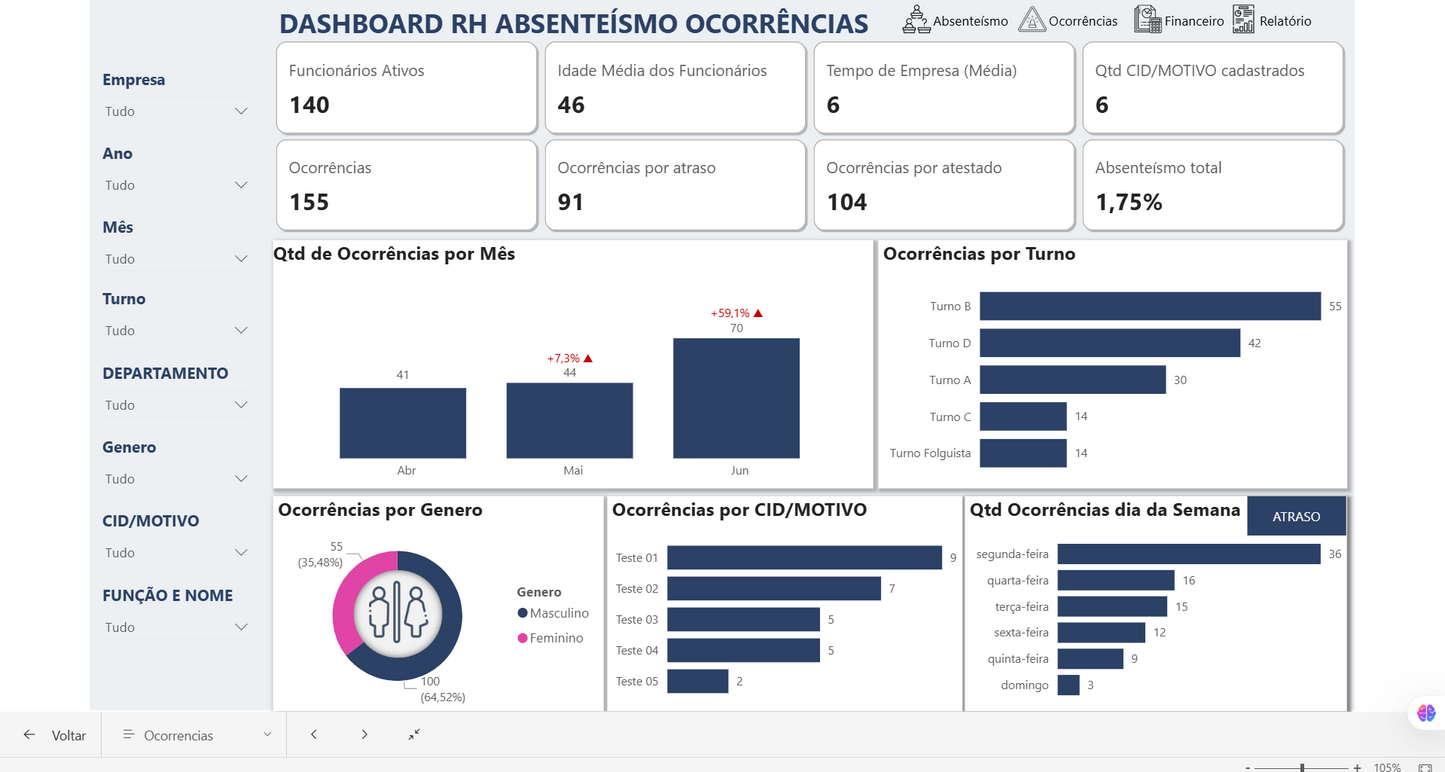Image resolution: width=1445 pixels, height=772 pixels.
Task: Click the Relatório report icon
Action: click(x=1243, y=19)
